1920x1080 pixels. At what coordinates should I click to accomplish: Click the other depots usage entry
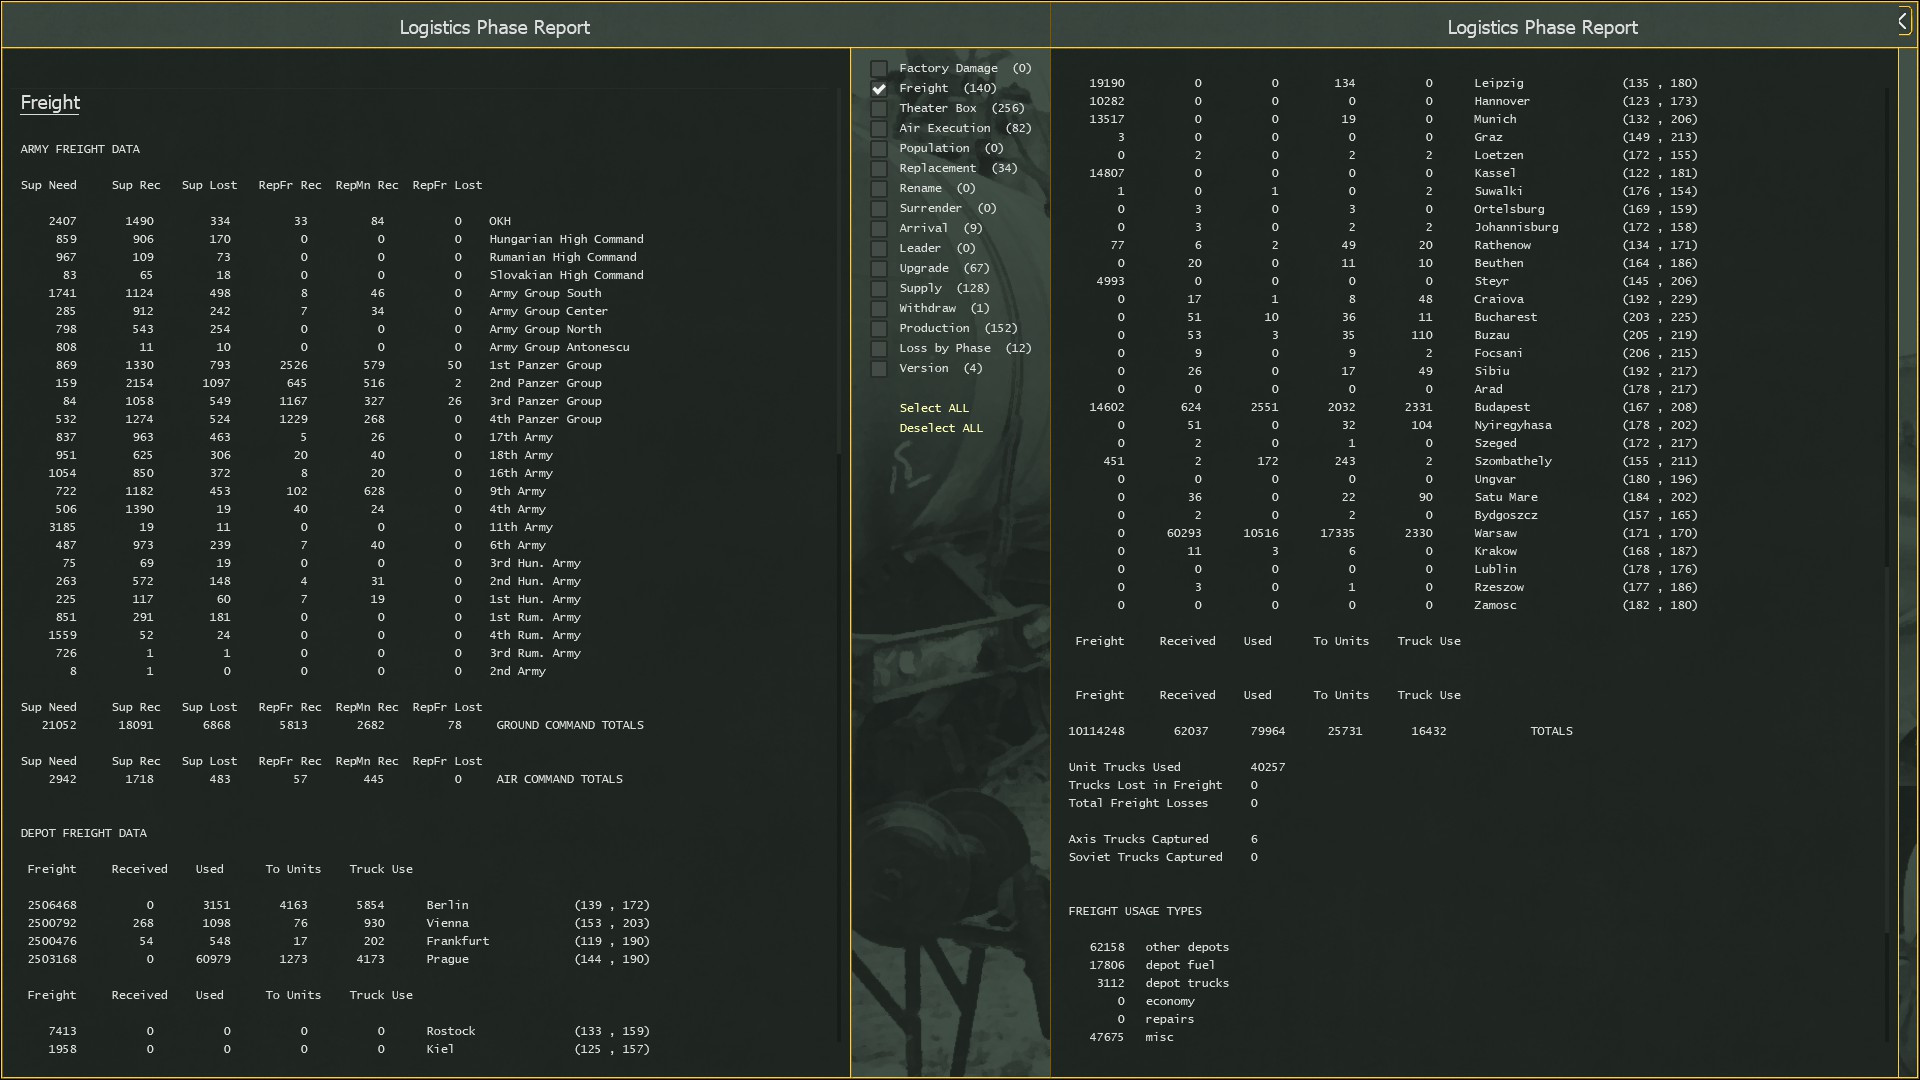point(1159,947)
